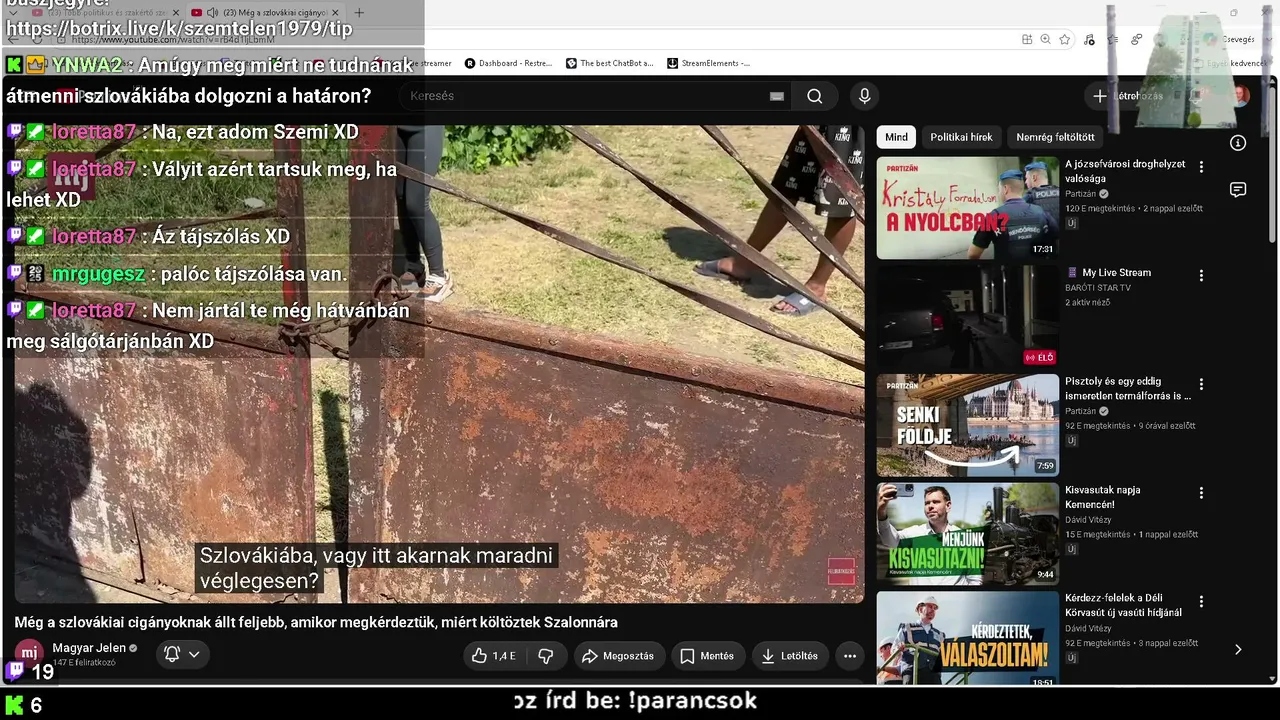
Task: Open the 'KÉRDEZTETEK, VÁLASZOLTAM!' video thumbnail
Action: [967, 639]
